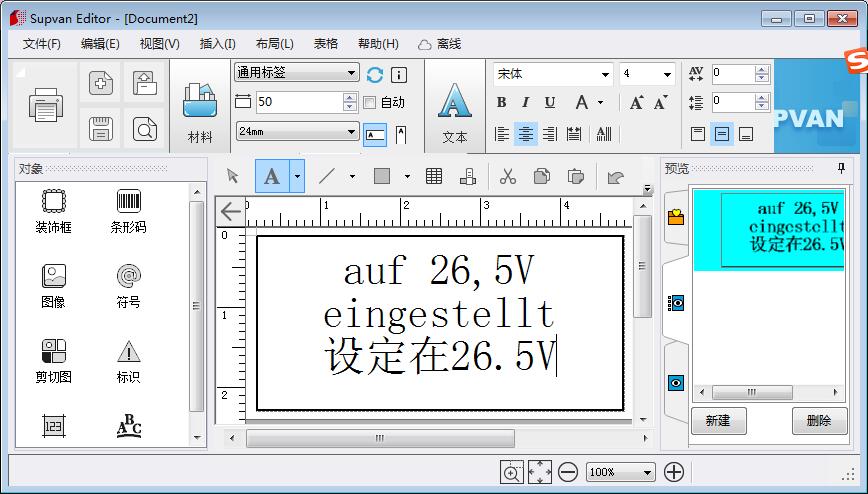This screenshot has height=494, width=868.
Task: Insert a barcode (条形码) object
Action: coord(128,208)
